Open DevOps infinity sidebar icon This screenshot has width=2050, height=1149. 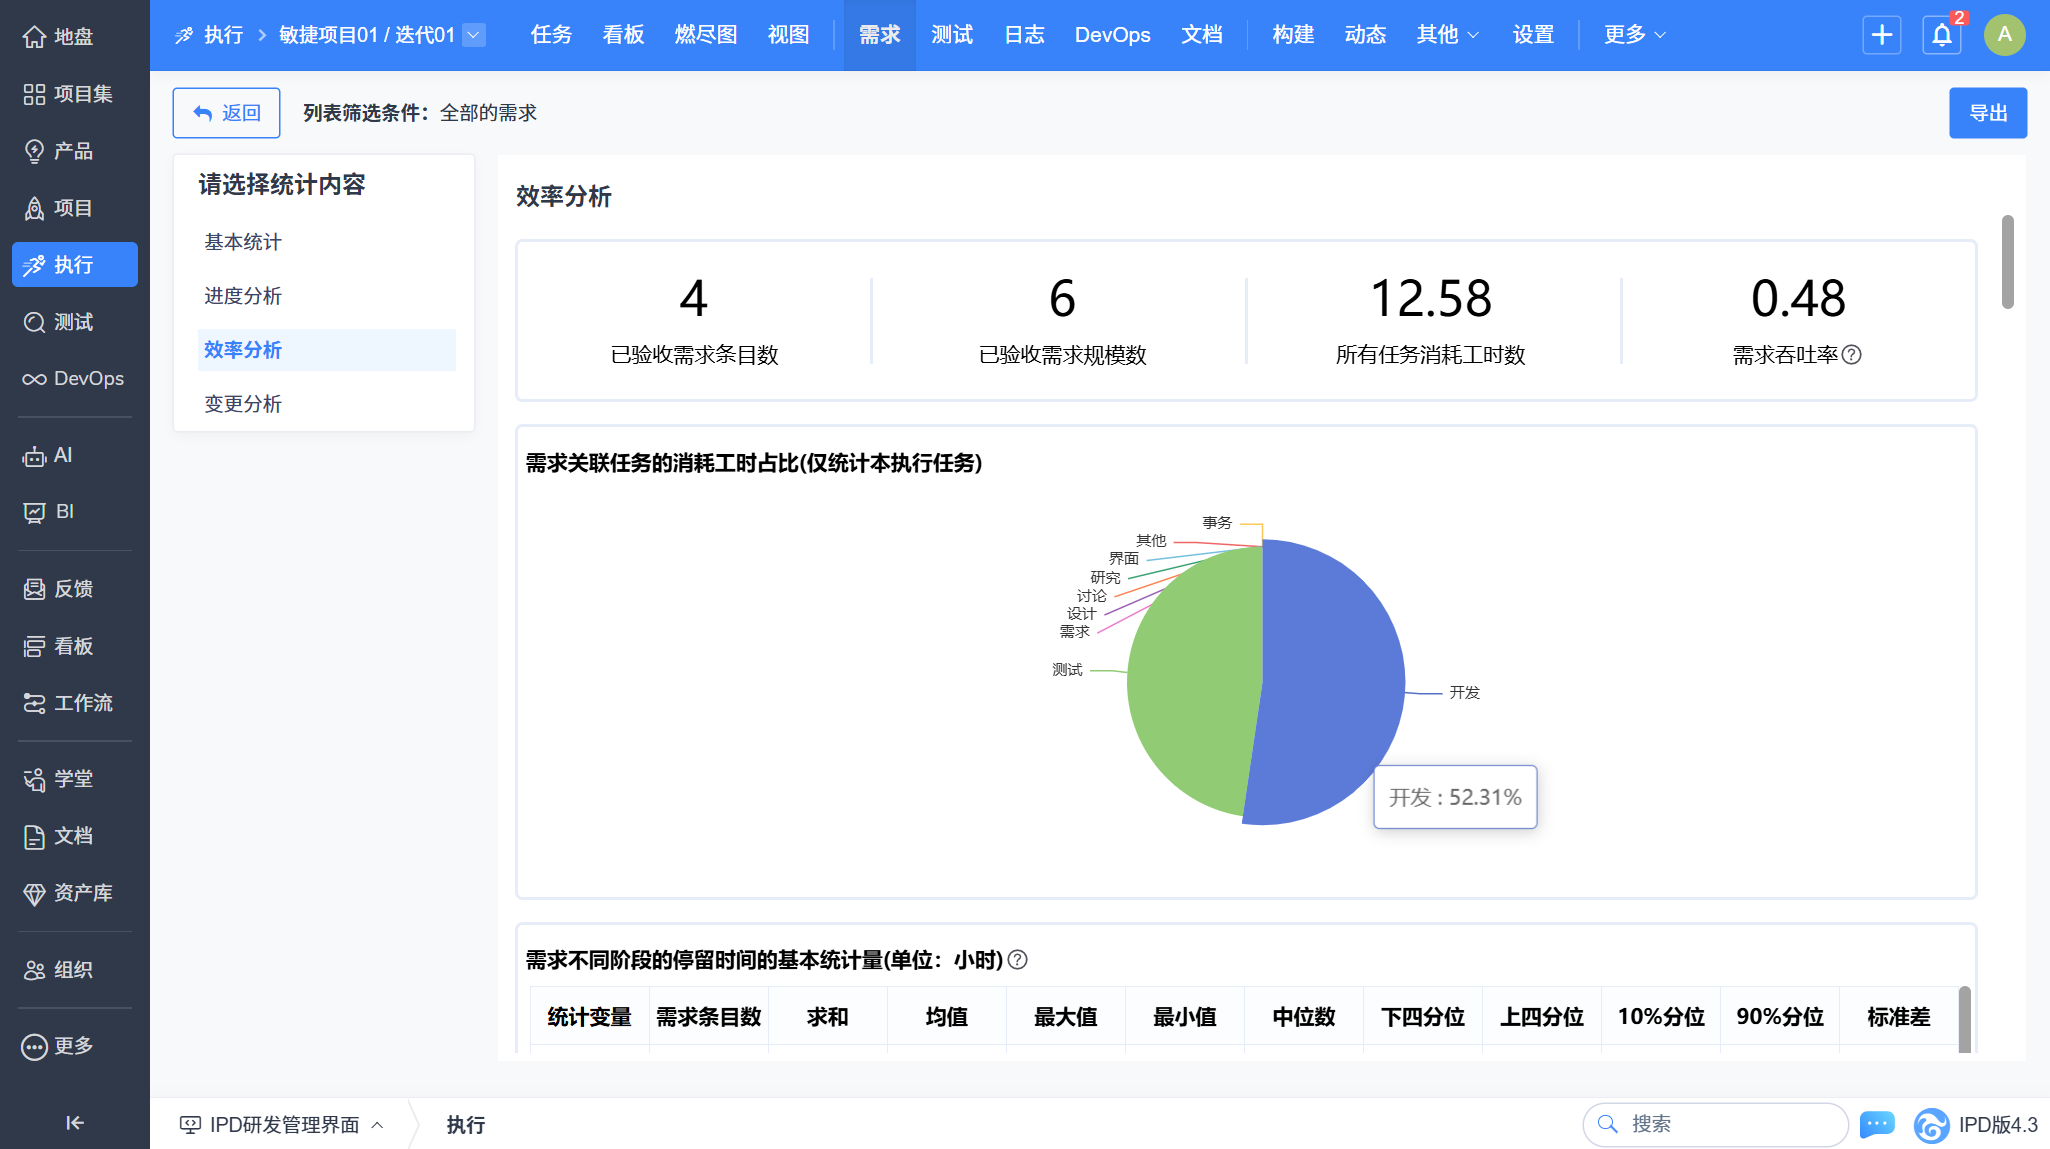pos(34,379)
